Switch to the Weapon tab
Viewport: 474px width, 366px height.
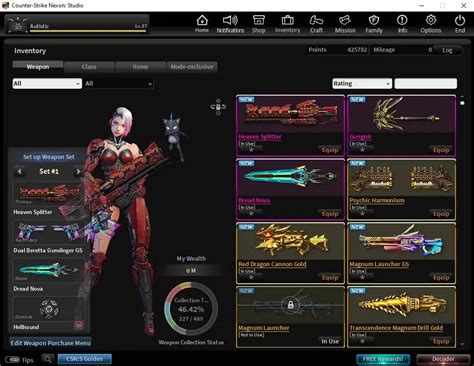click(38, 67)
